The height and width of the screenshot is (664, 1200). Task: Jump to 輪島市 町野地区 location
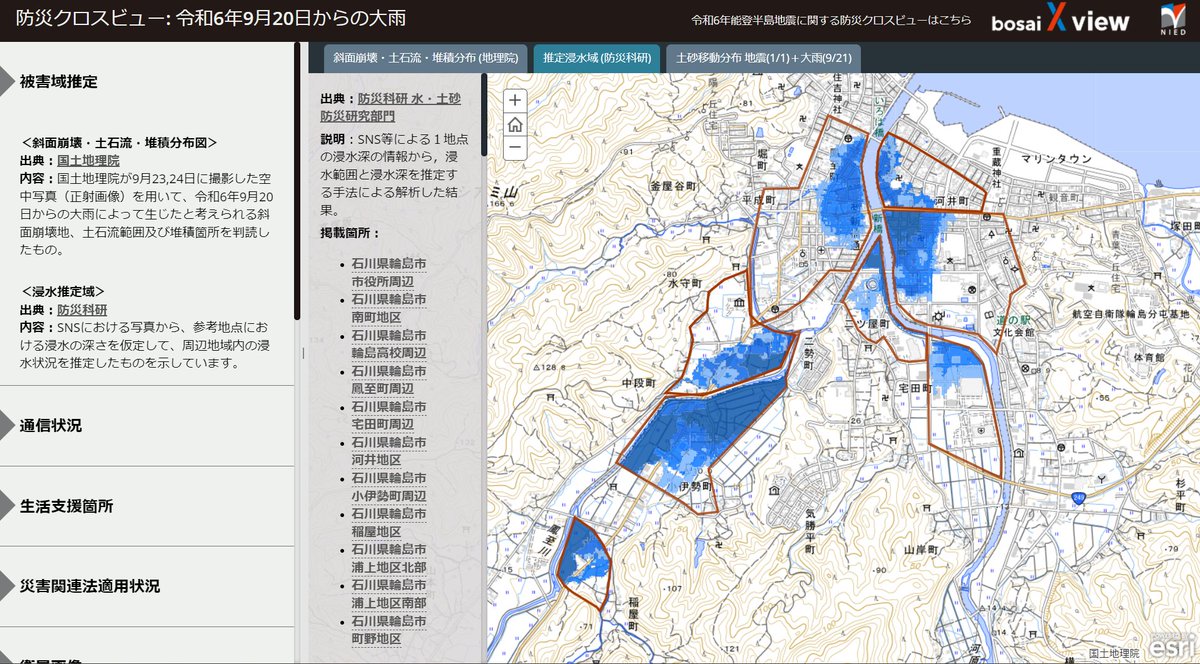point(389,630)
